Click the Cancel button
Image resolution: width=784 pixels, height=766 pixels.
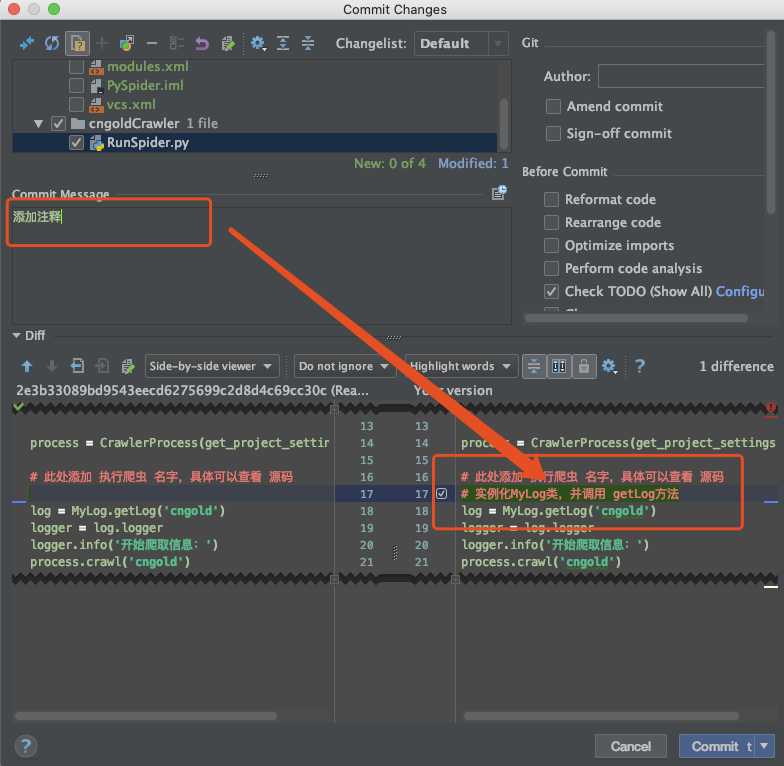tap(630, 746)
